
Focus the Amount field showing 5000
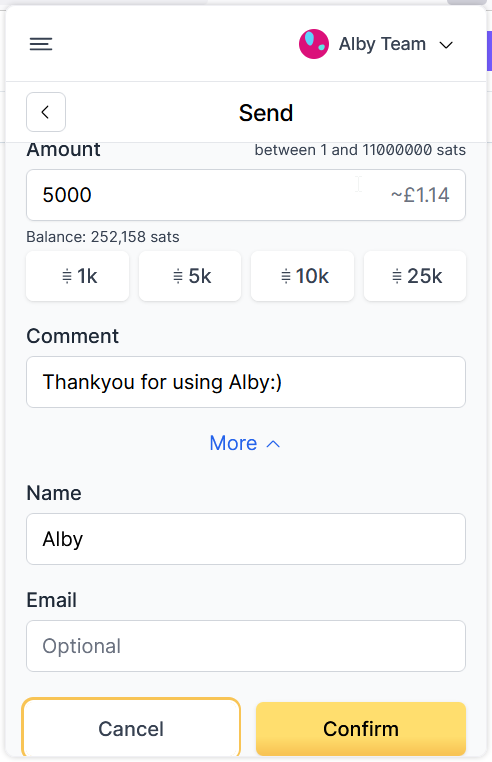coord(246,195)
